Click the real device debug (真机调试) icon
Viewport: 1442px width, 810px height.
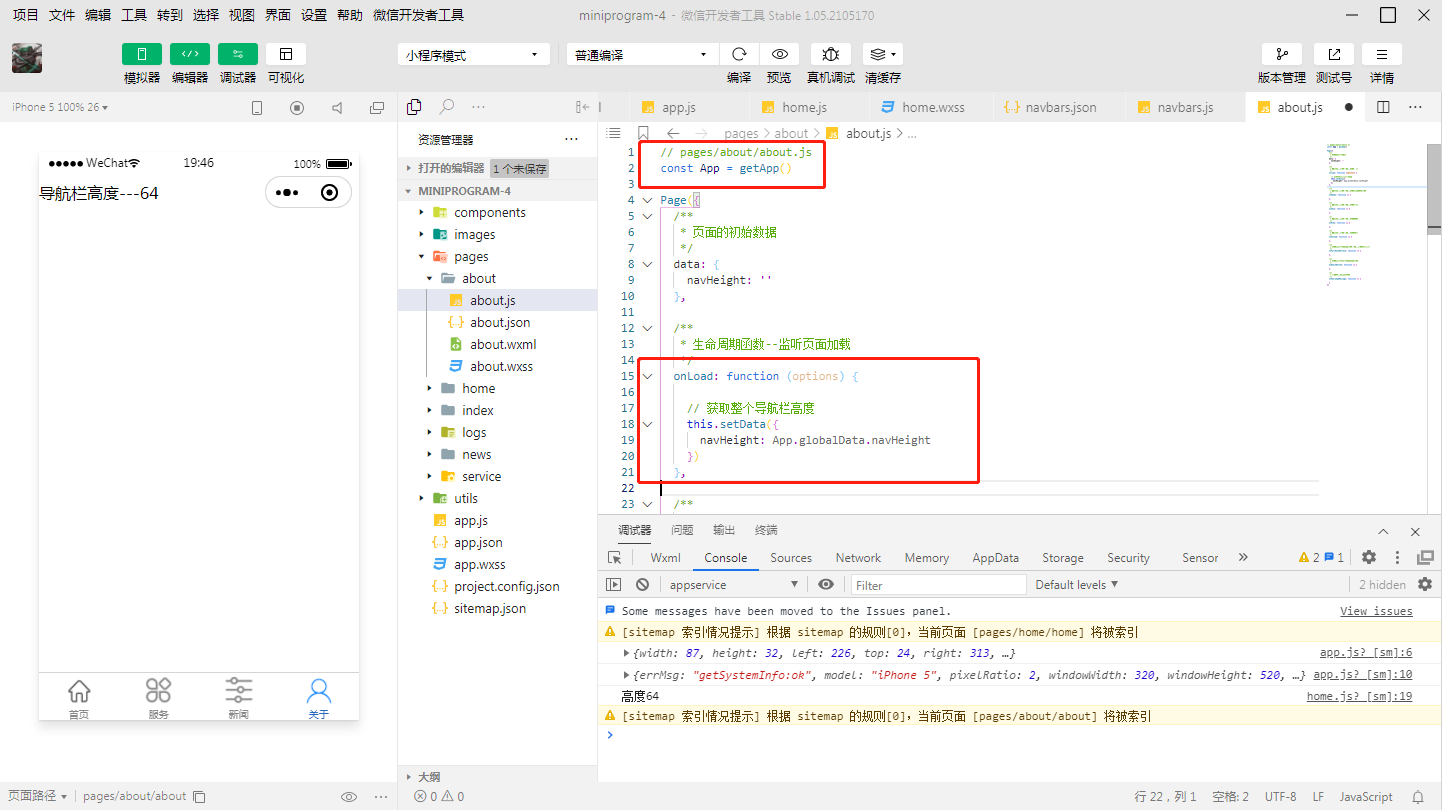click(x=831, y=54)
